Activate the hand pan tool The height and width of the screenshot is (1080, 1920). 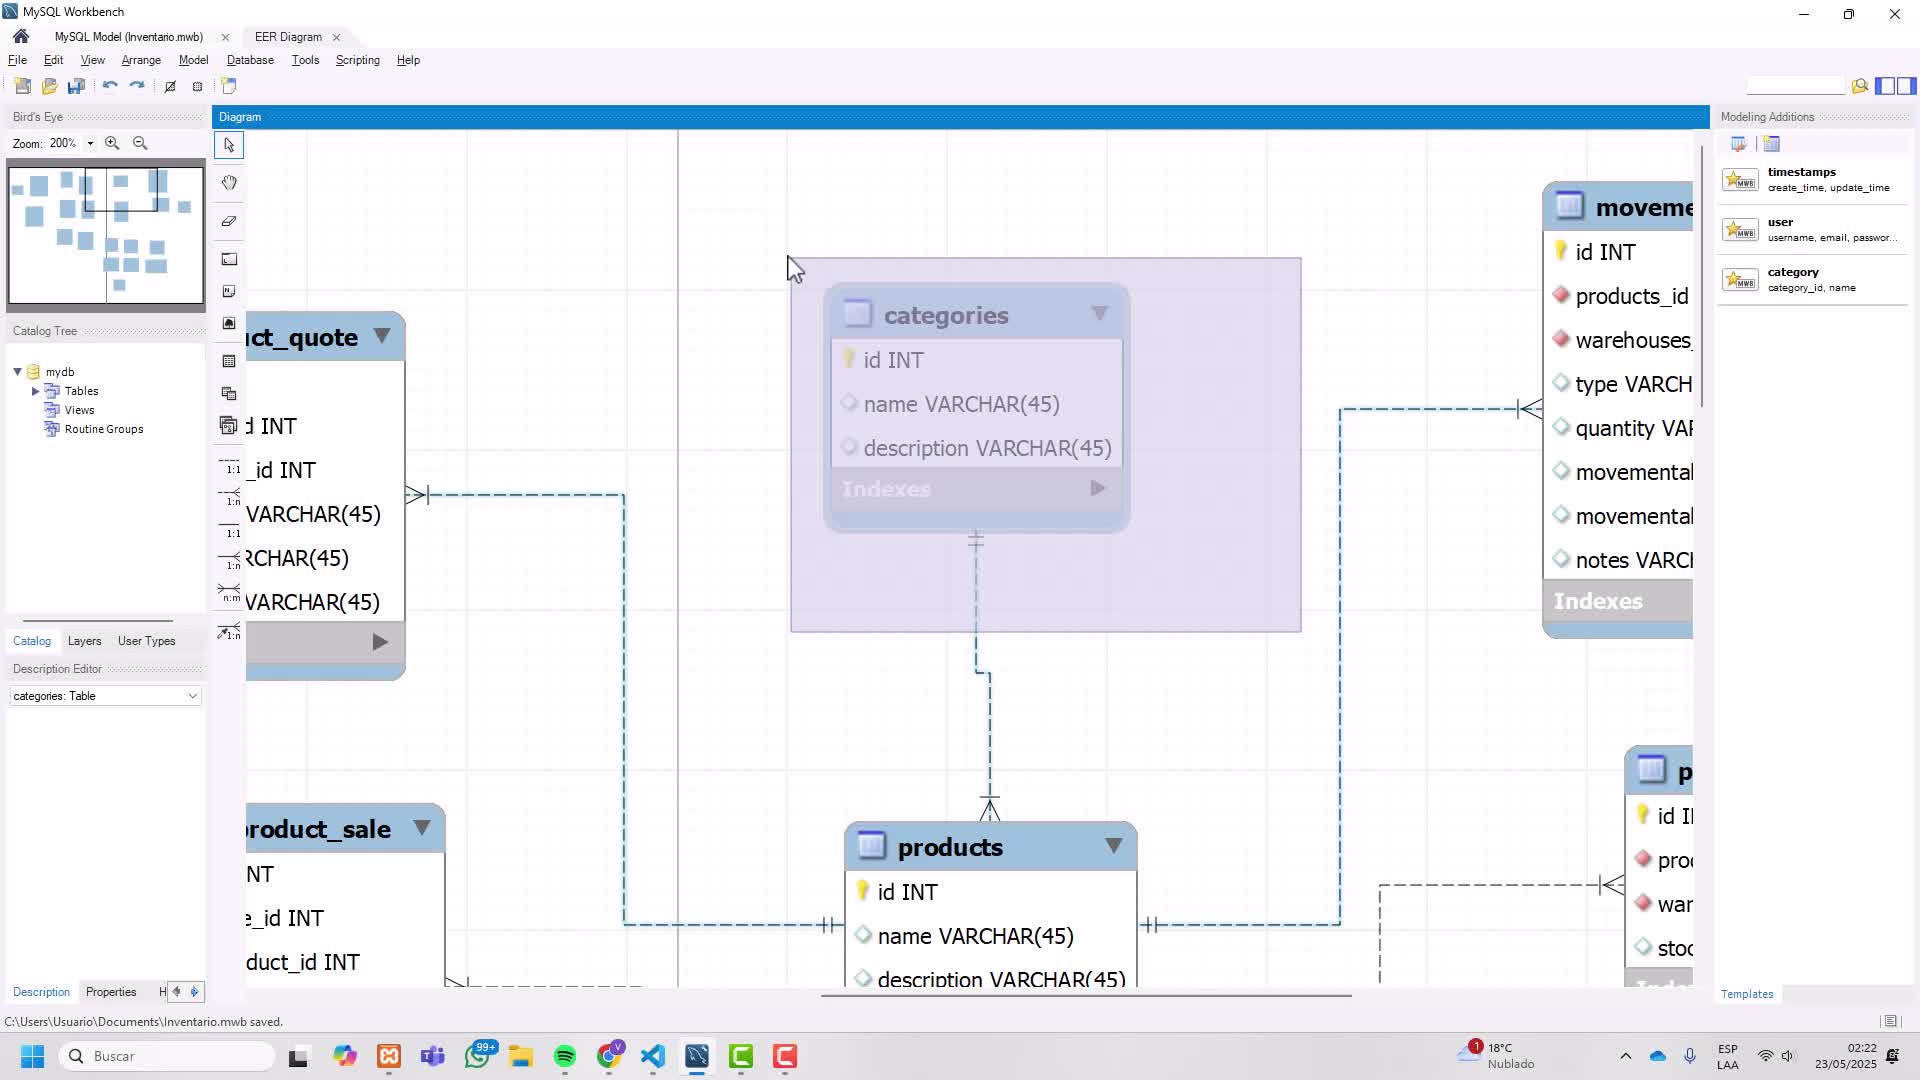(229, 182)
